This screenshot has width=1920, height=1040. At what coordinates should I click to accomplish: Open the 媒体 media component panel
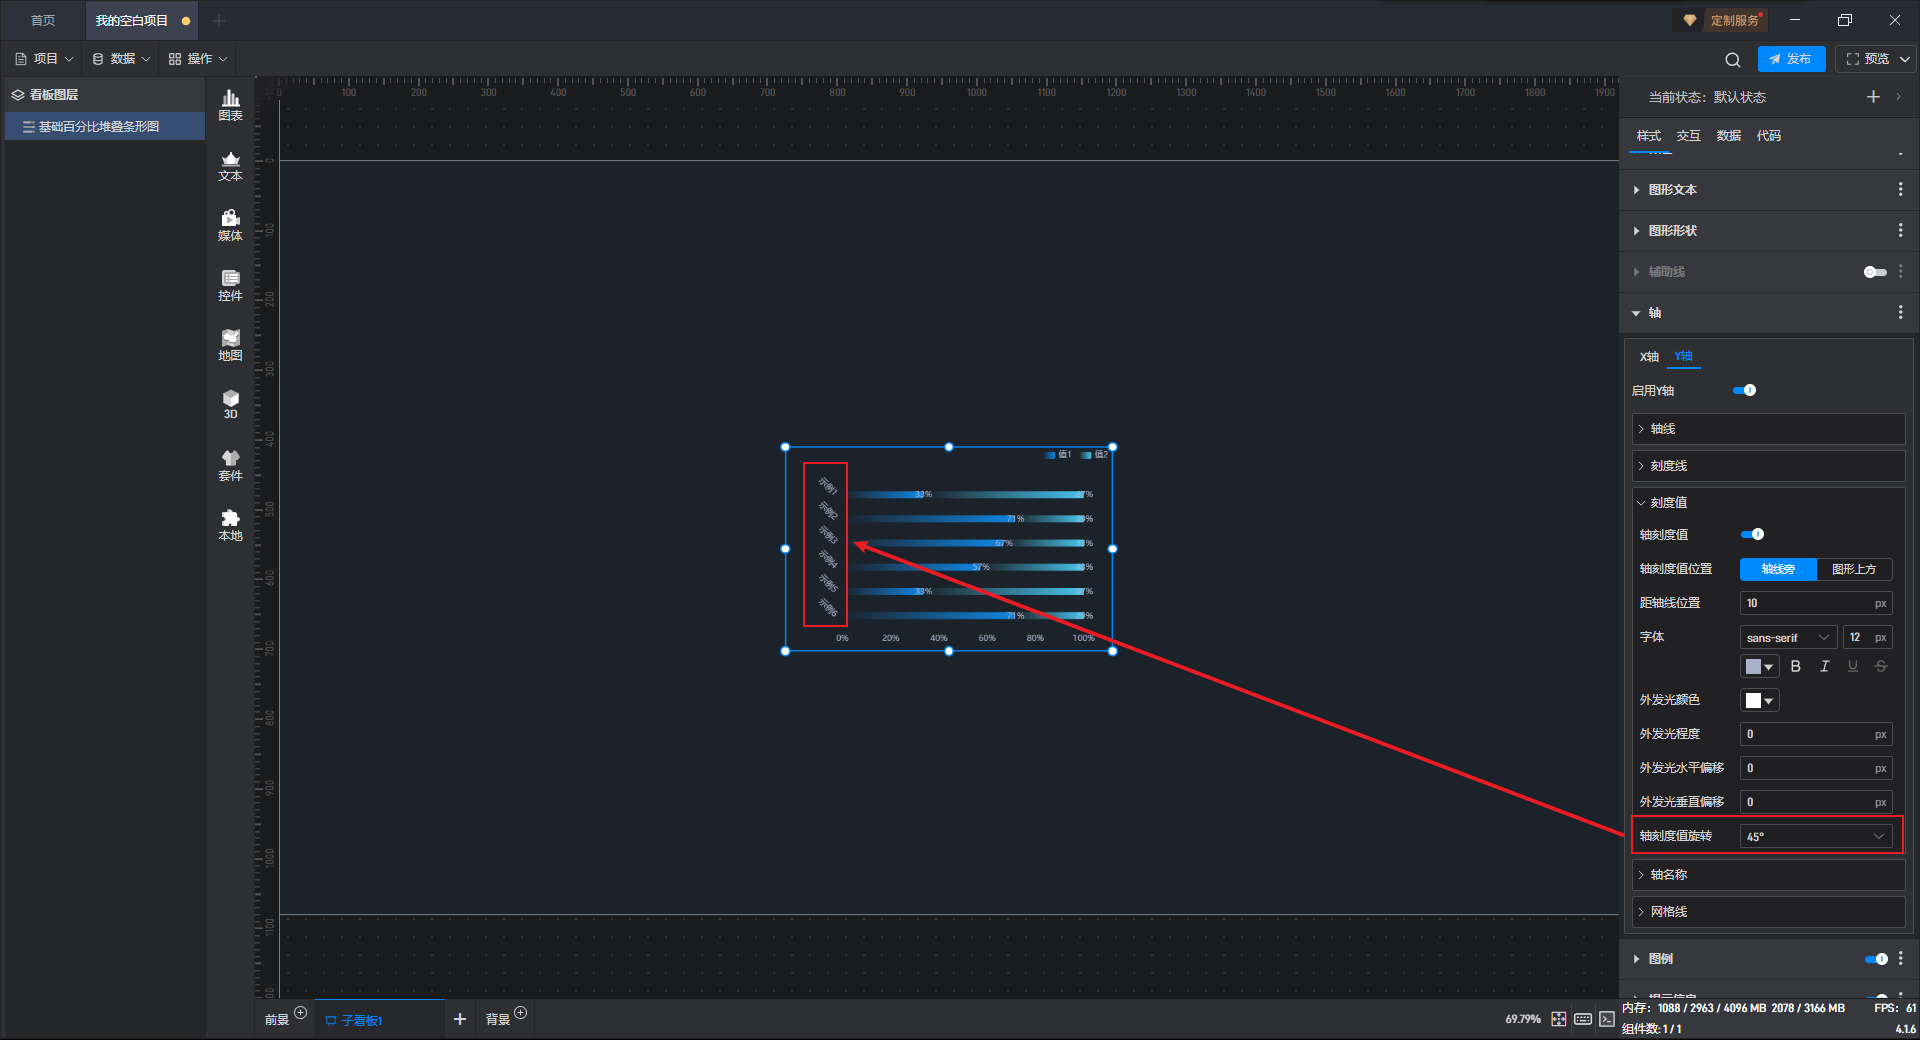pos(230,225)
